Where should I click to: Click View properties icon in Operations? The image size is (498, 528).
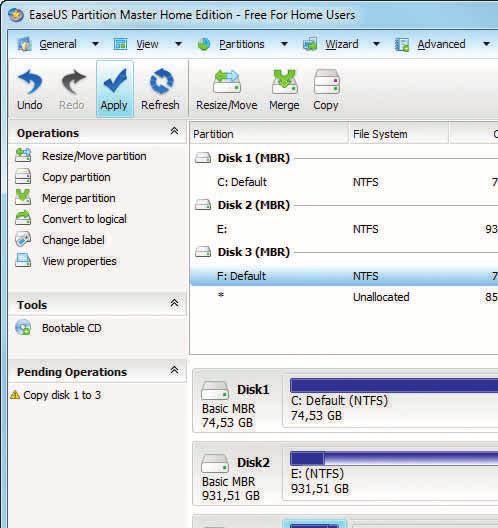pos(23,260)
